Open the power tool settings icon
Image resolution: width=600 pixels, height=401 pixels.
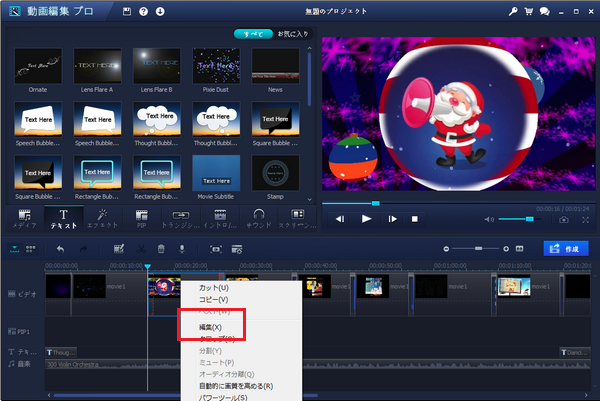click(x=237, y=249)
